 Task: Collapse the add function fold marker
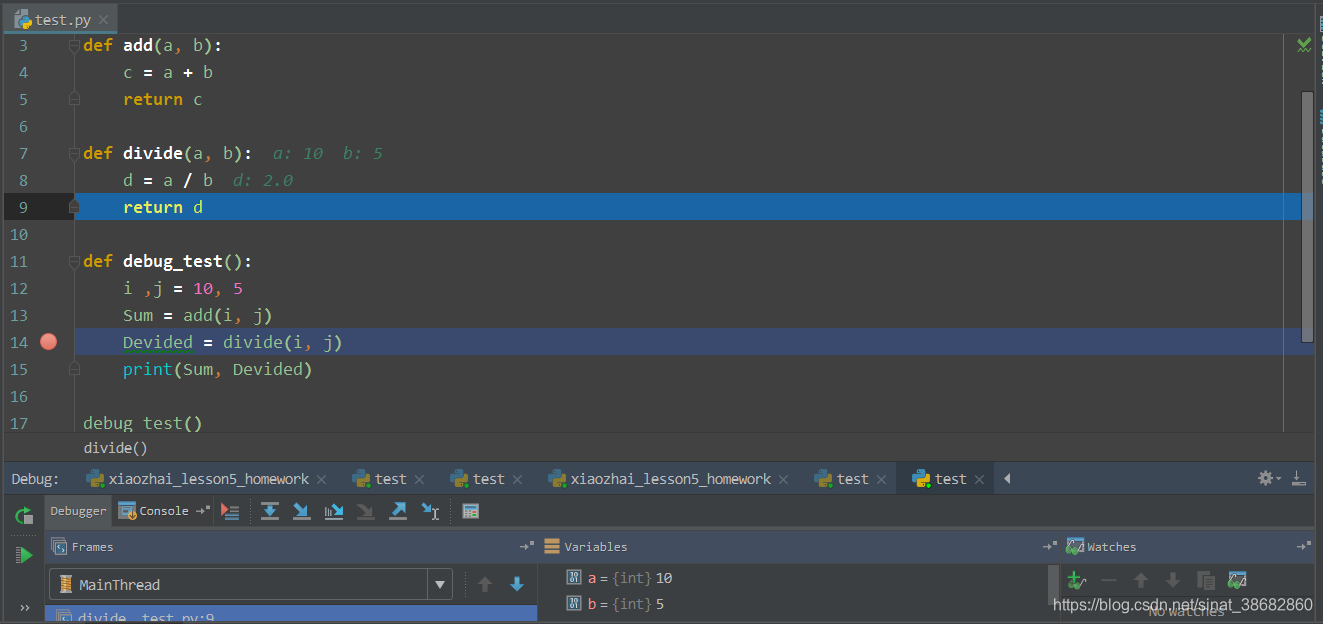click(74, 45)
